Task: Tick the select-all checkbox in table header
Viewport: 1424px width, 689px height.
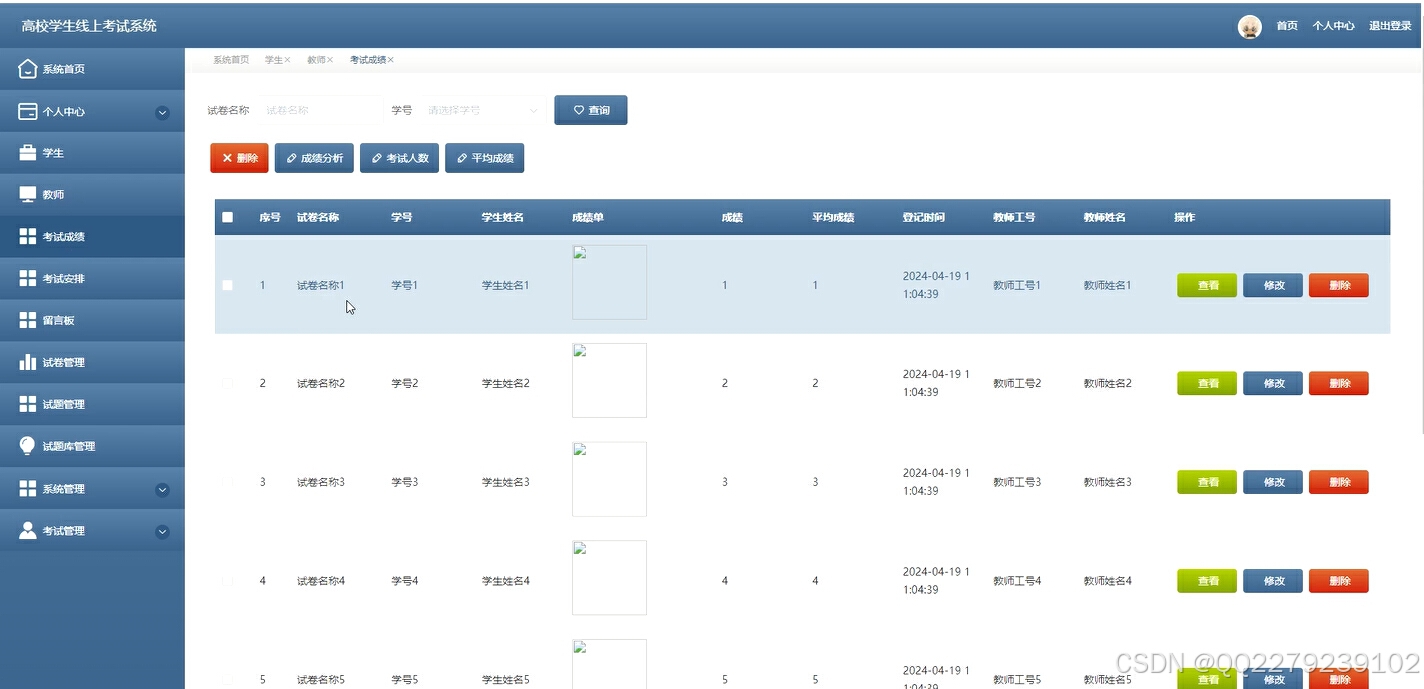Action: pos(227,217)
